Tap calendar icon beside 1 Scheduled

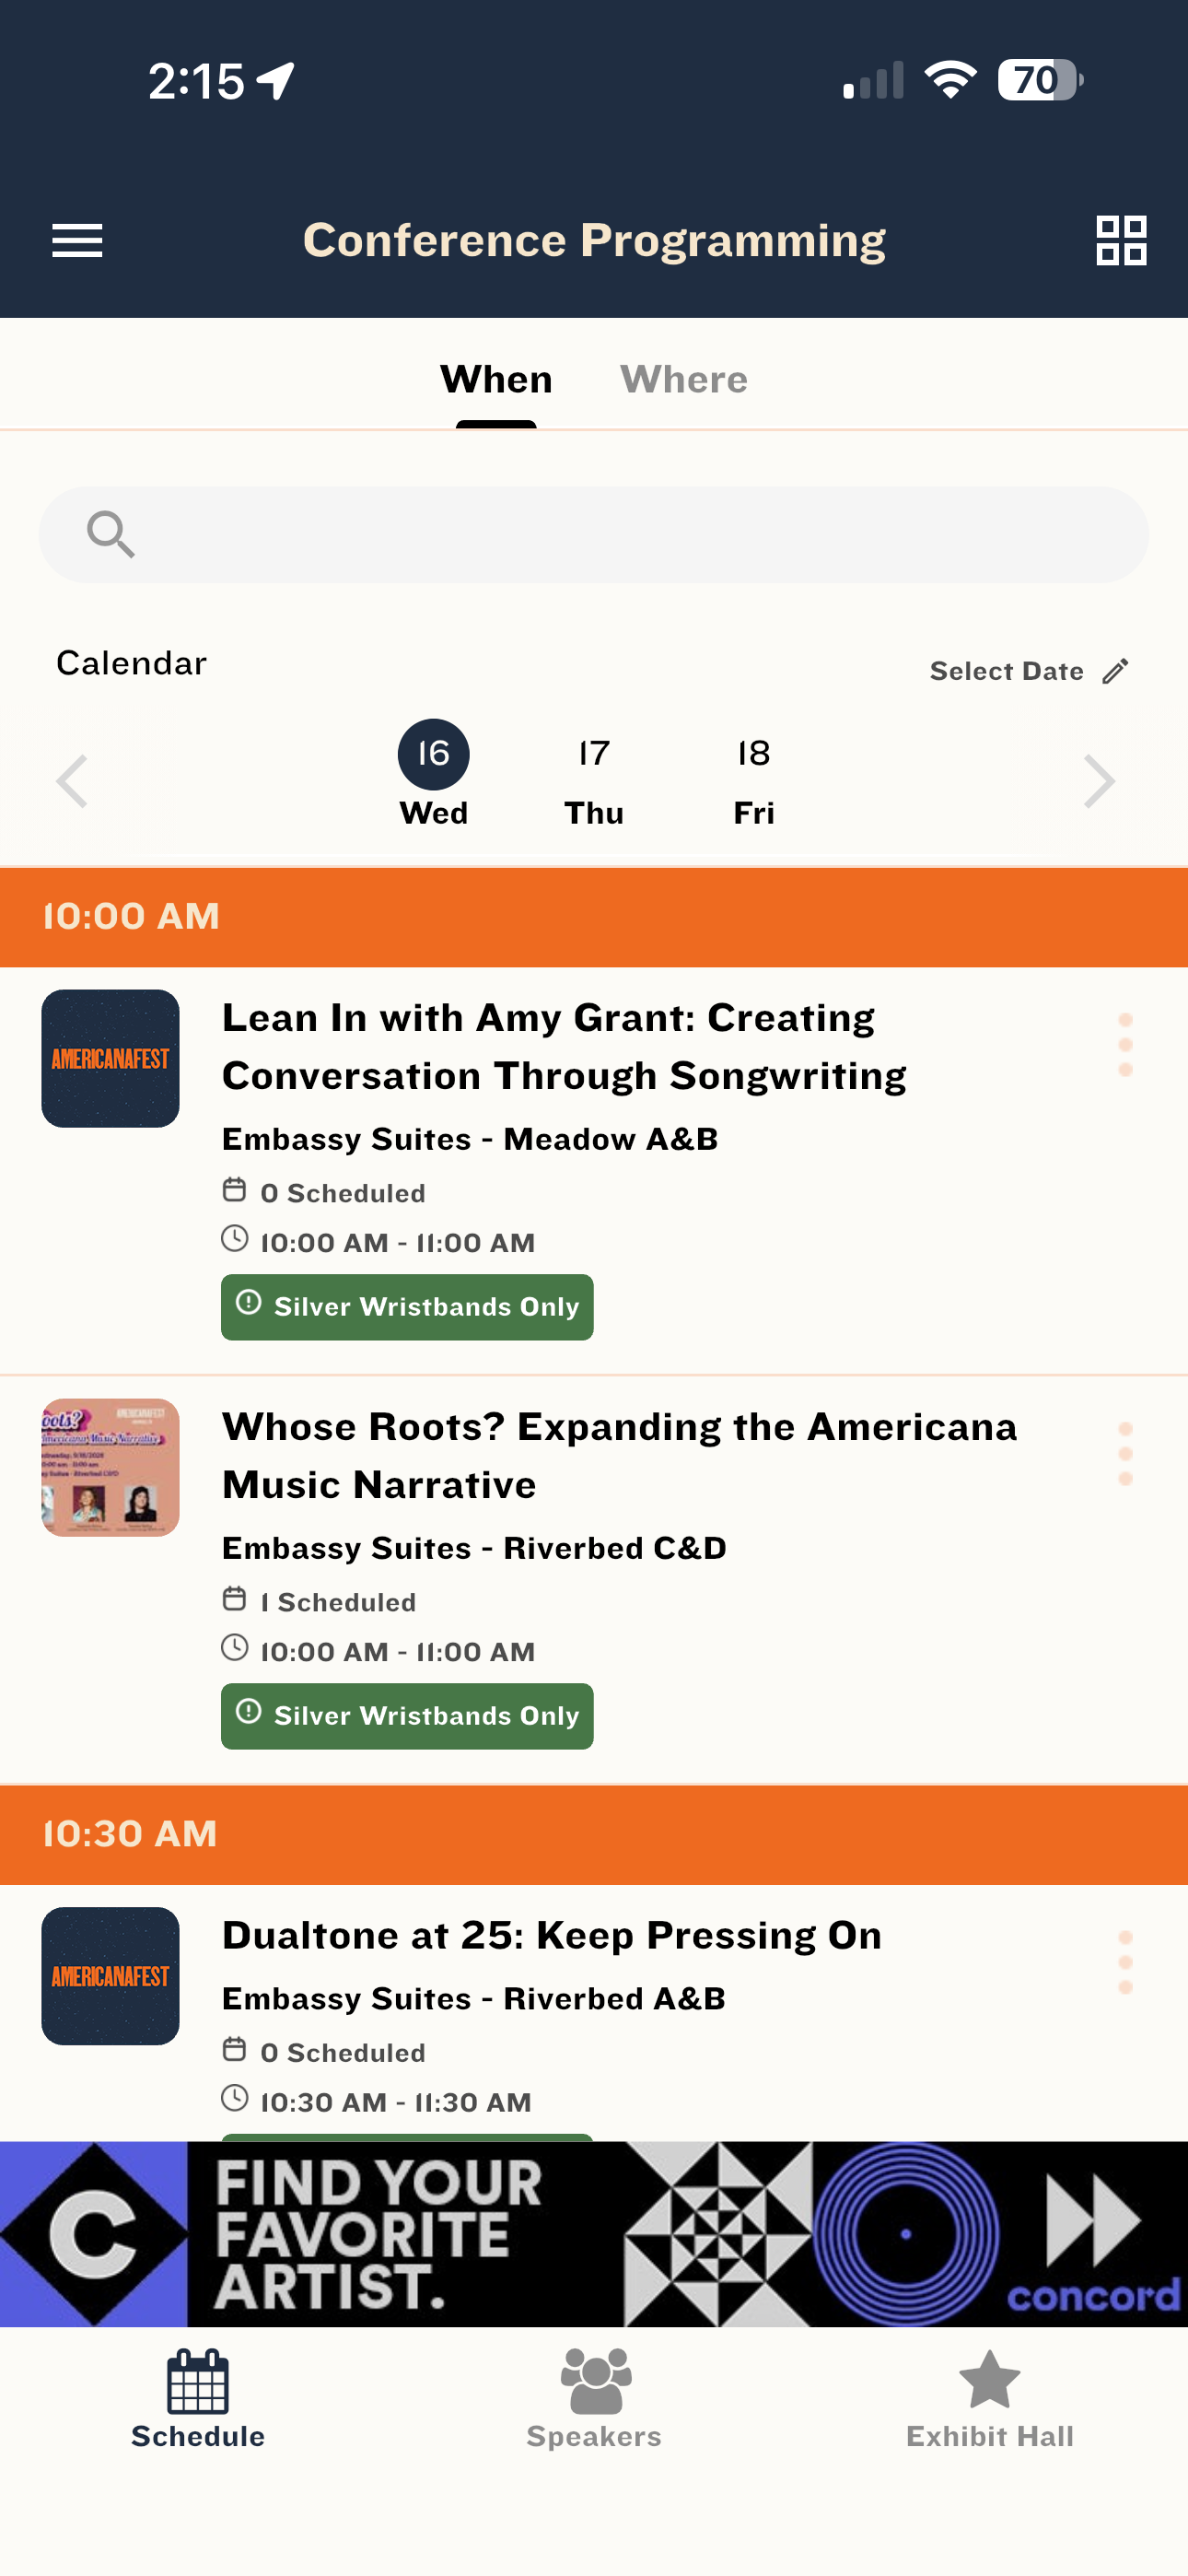[x=234, y=1599]
